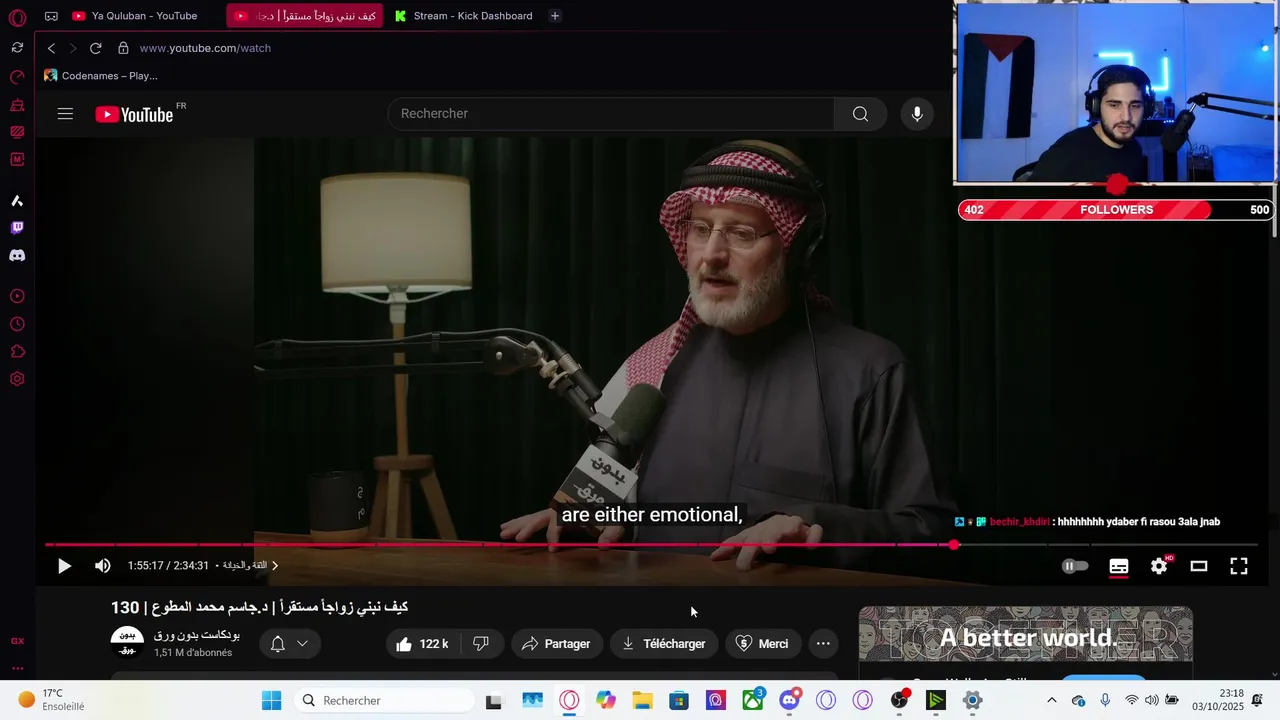The height and width of the screenshot is (720, 1280).
Task: Play the paused video
Action: coord(64,566)
